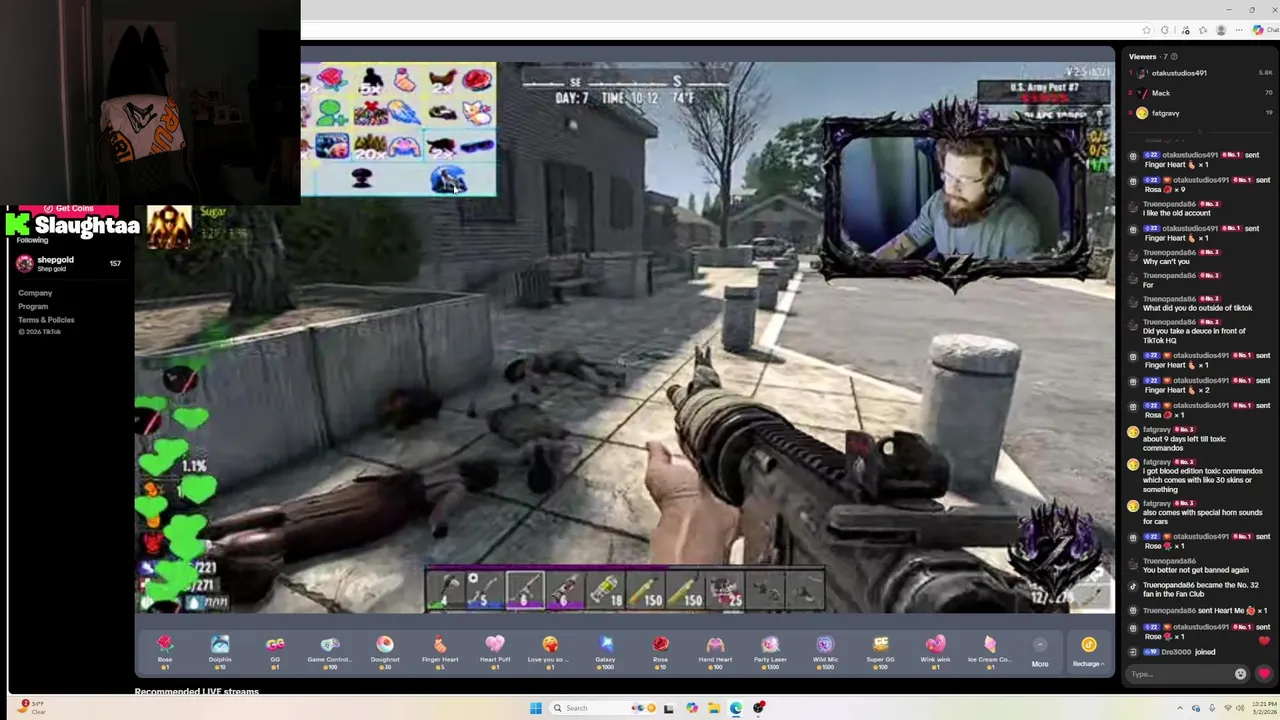Send the Wild Mic gift
The width and height of the screenshot is (1280, 720).
pos(825,650)
